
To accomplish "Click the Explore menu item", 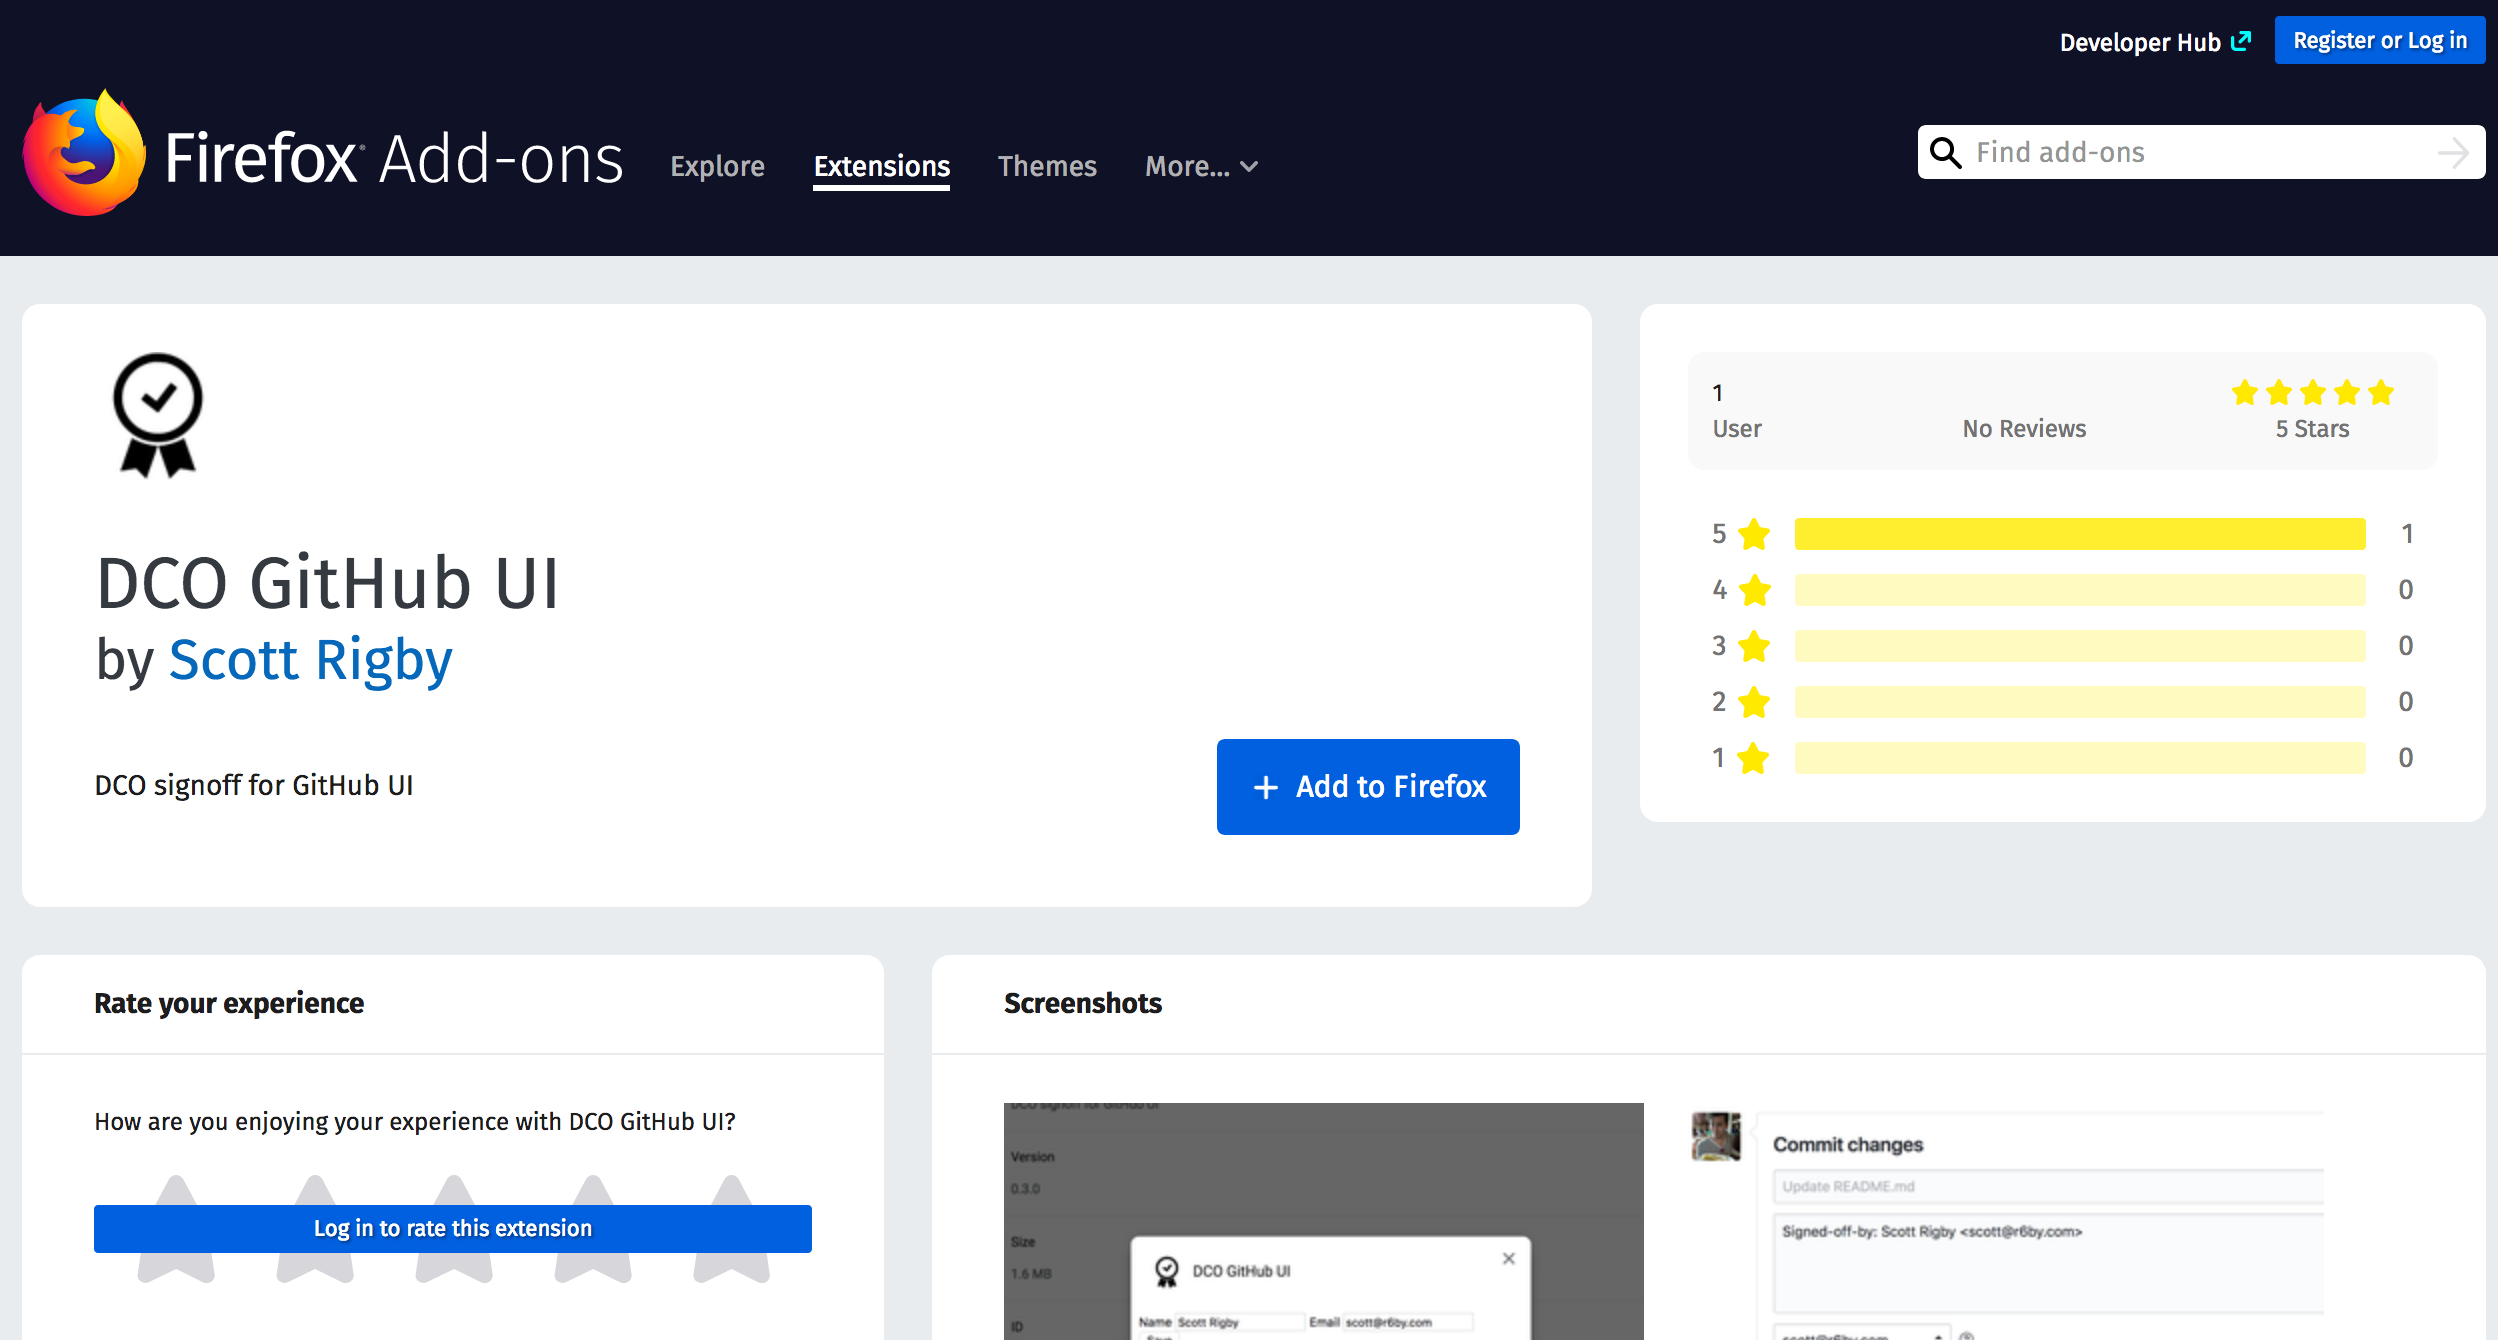I will 719,165.
